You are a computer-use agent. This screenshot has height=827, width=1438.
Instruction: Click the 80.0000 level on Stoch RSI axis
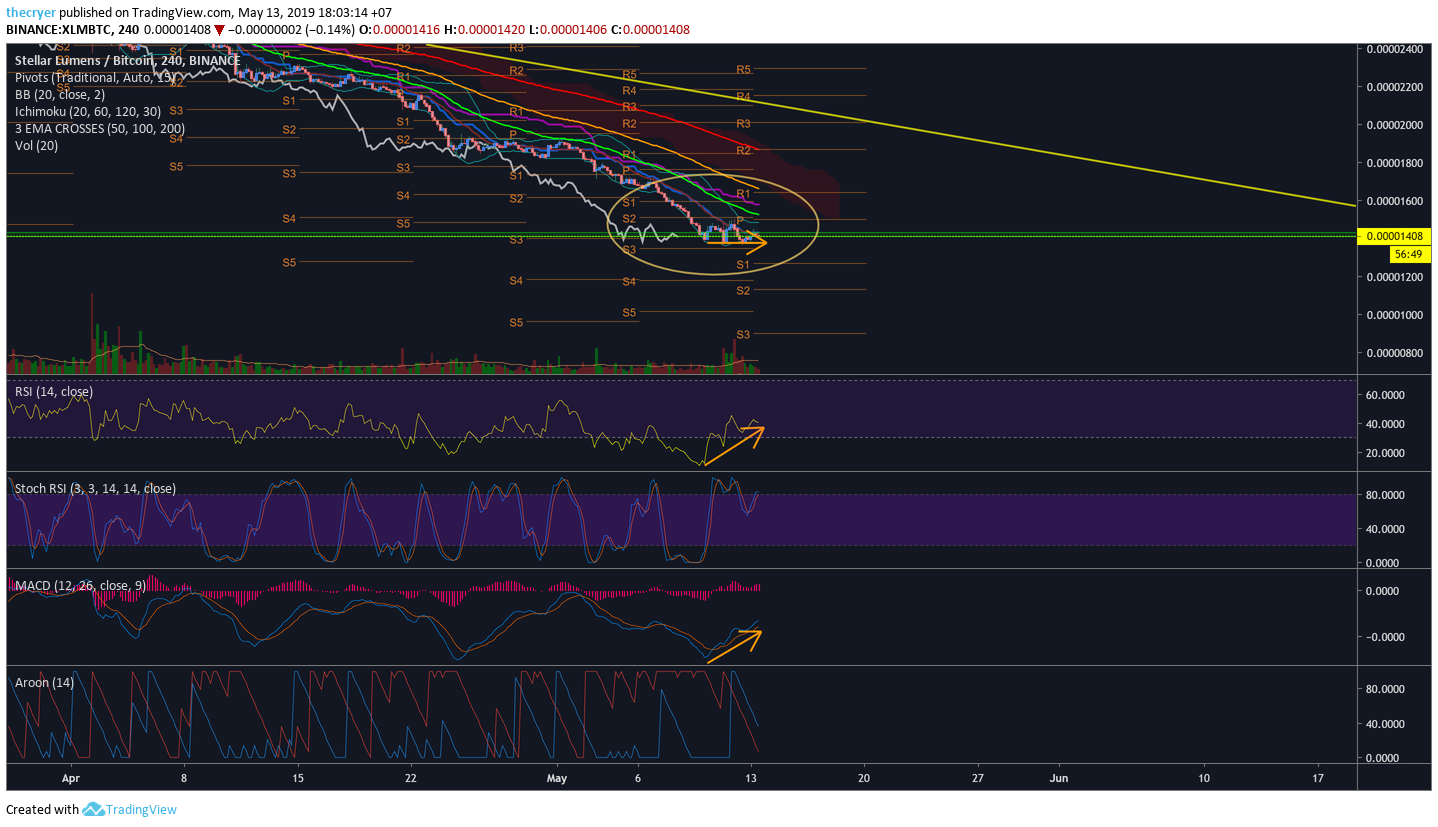[1388, 495]
